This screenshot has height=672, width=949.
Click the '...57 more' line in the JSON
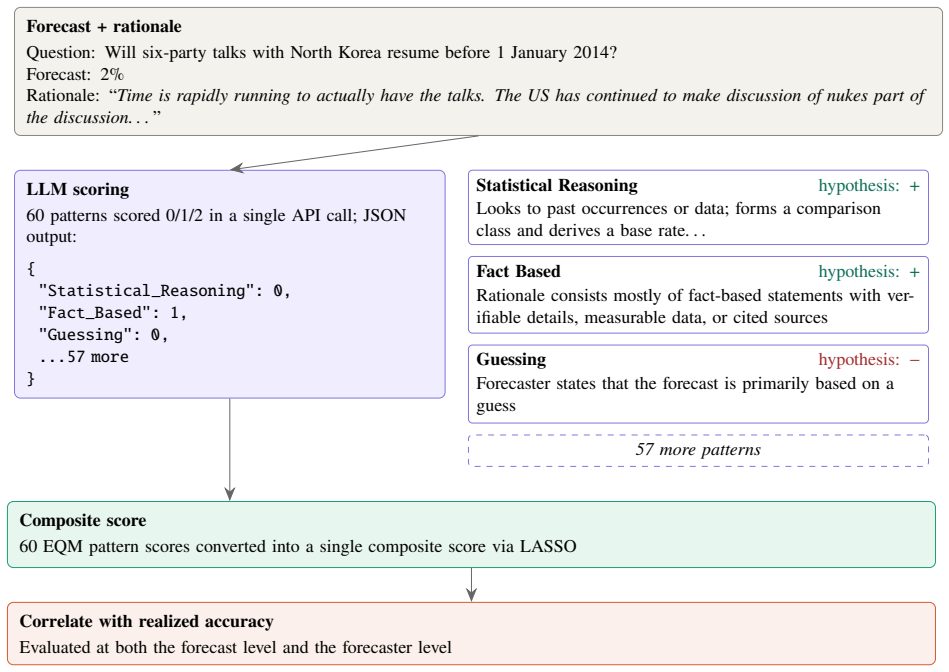point(84,357)
